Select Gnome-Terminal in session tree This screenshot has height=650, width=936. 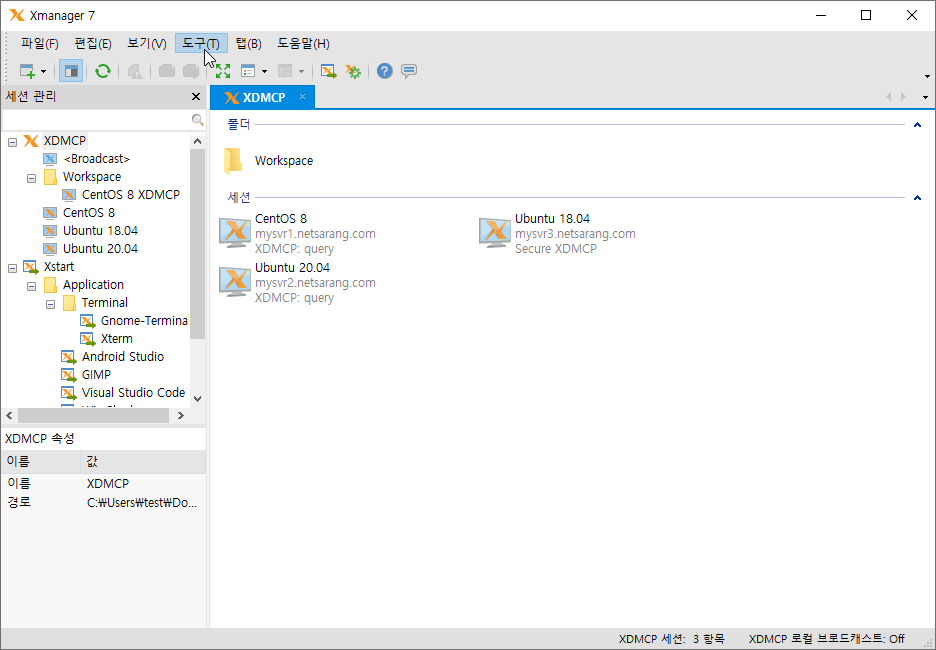click(144, 321)
